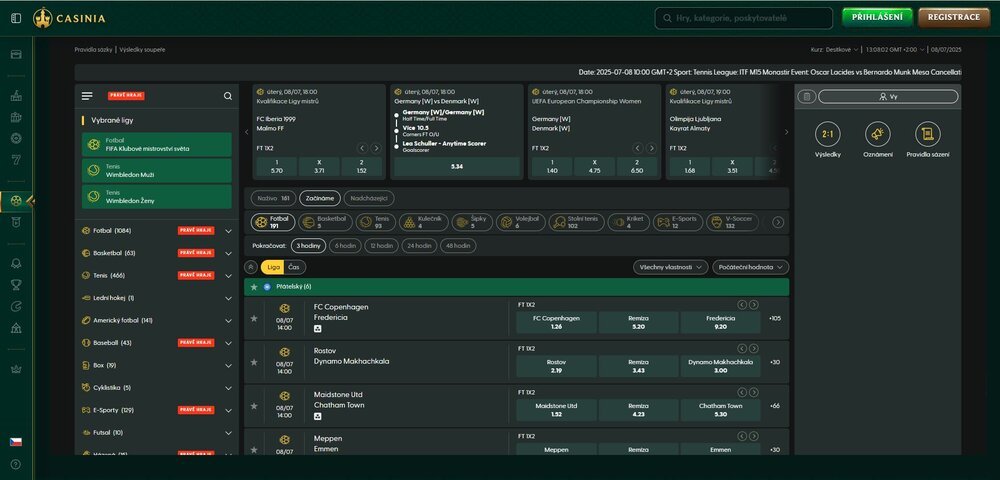Favorite the FC Copenhagen match star
Screen dimensions: 1000x480
[254, 318]
